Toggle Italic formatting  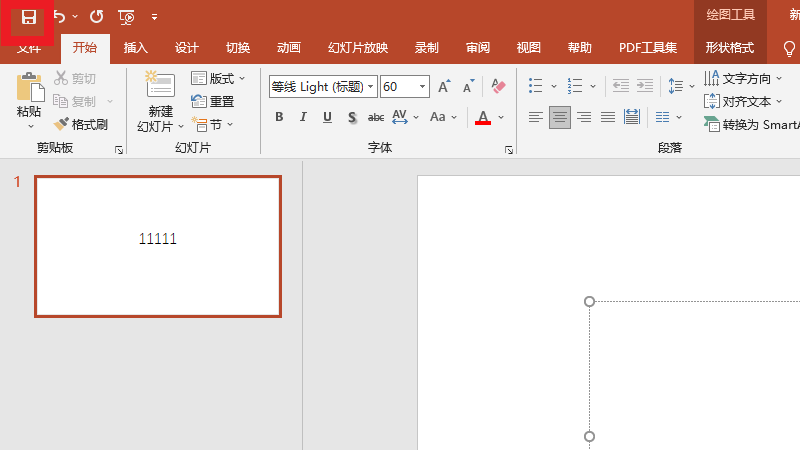(x=303, y=118)
